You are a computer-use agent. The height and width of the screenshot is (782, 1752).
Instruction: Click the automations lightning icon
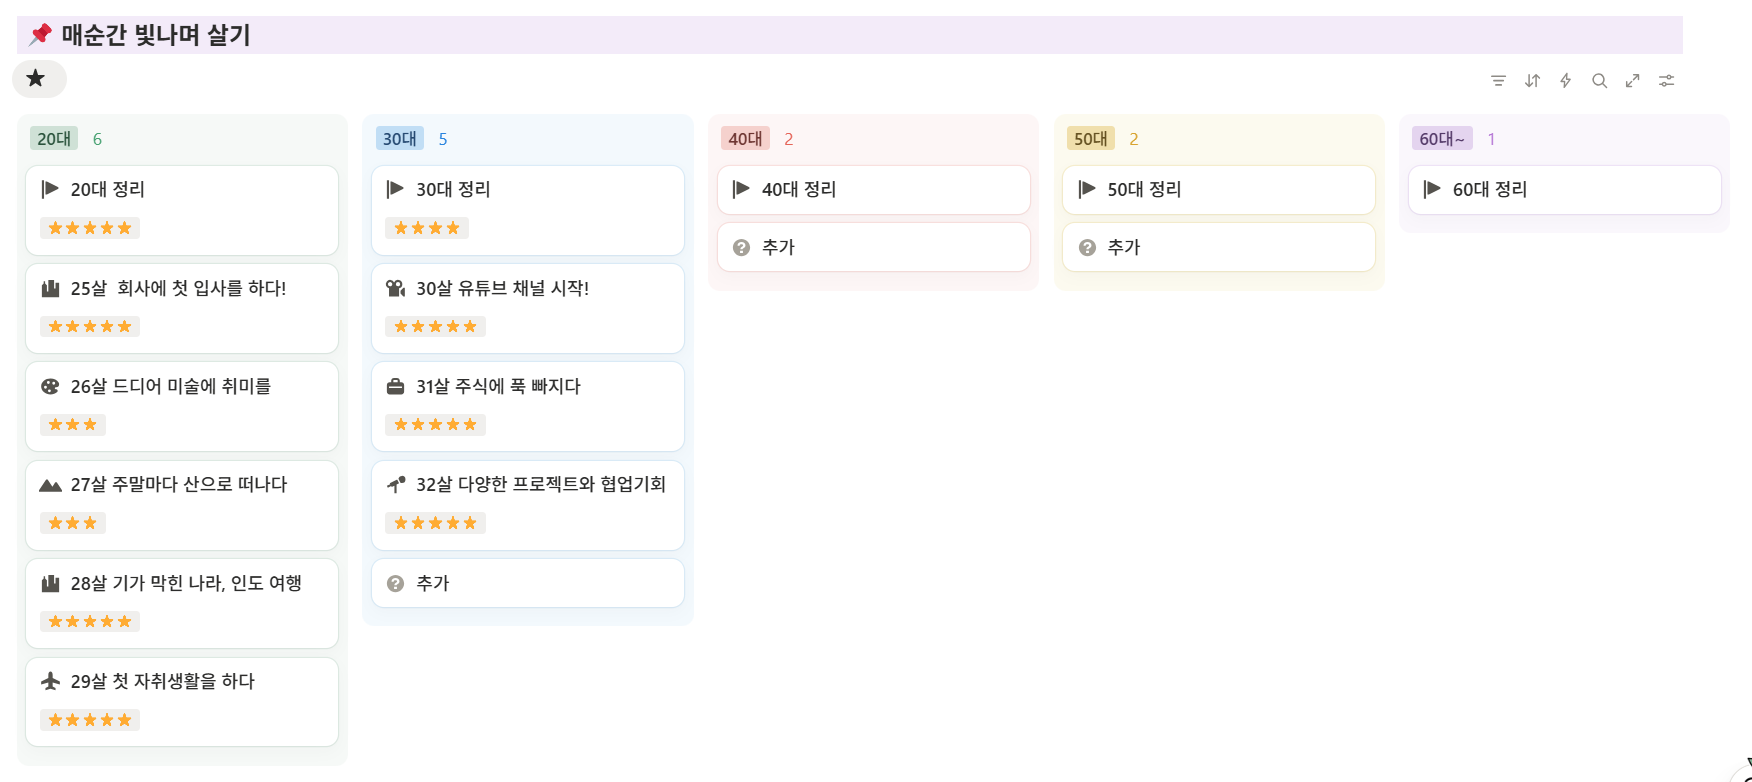1566,80
